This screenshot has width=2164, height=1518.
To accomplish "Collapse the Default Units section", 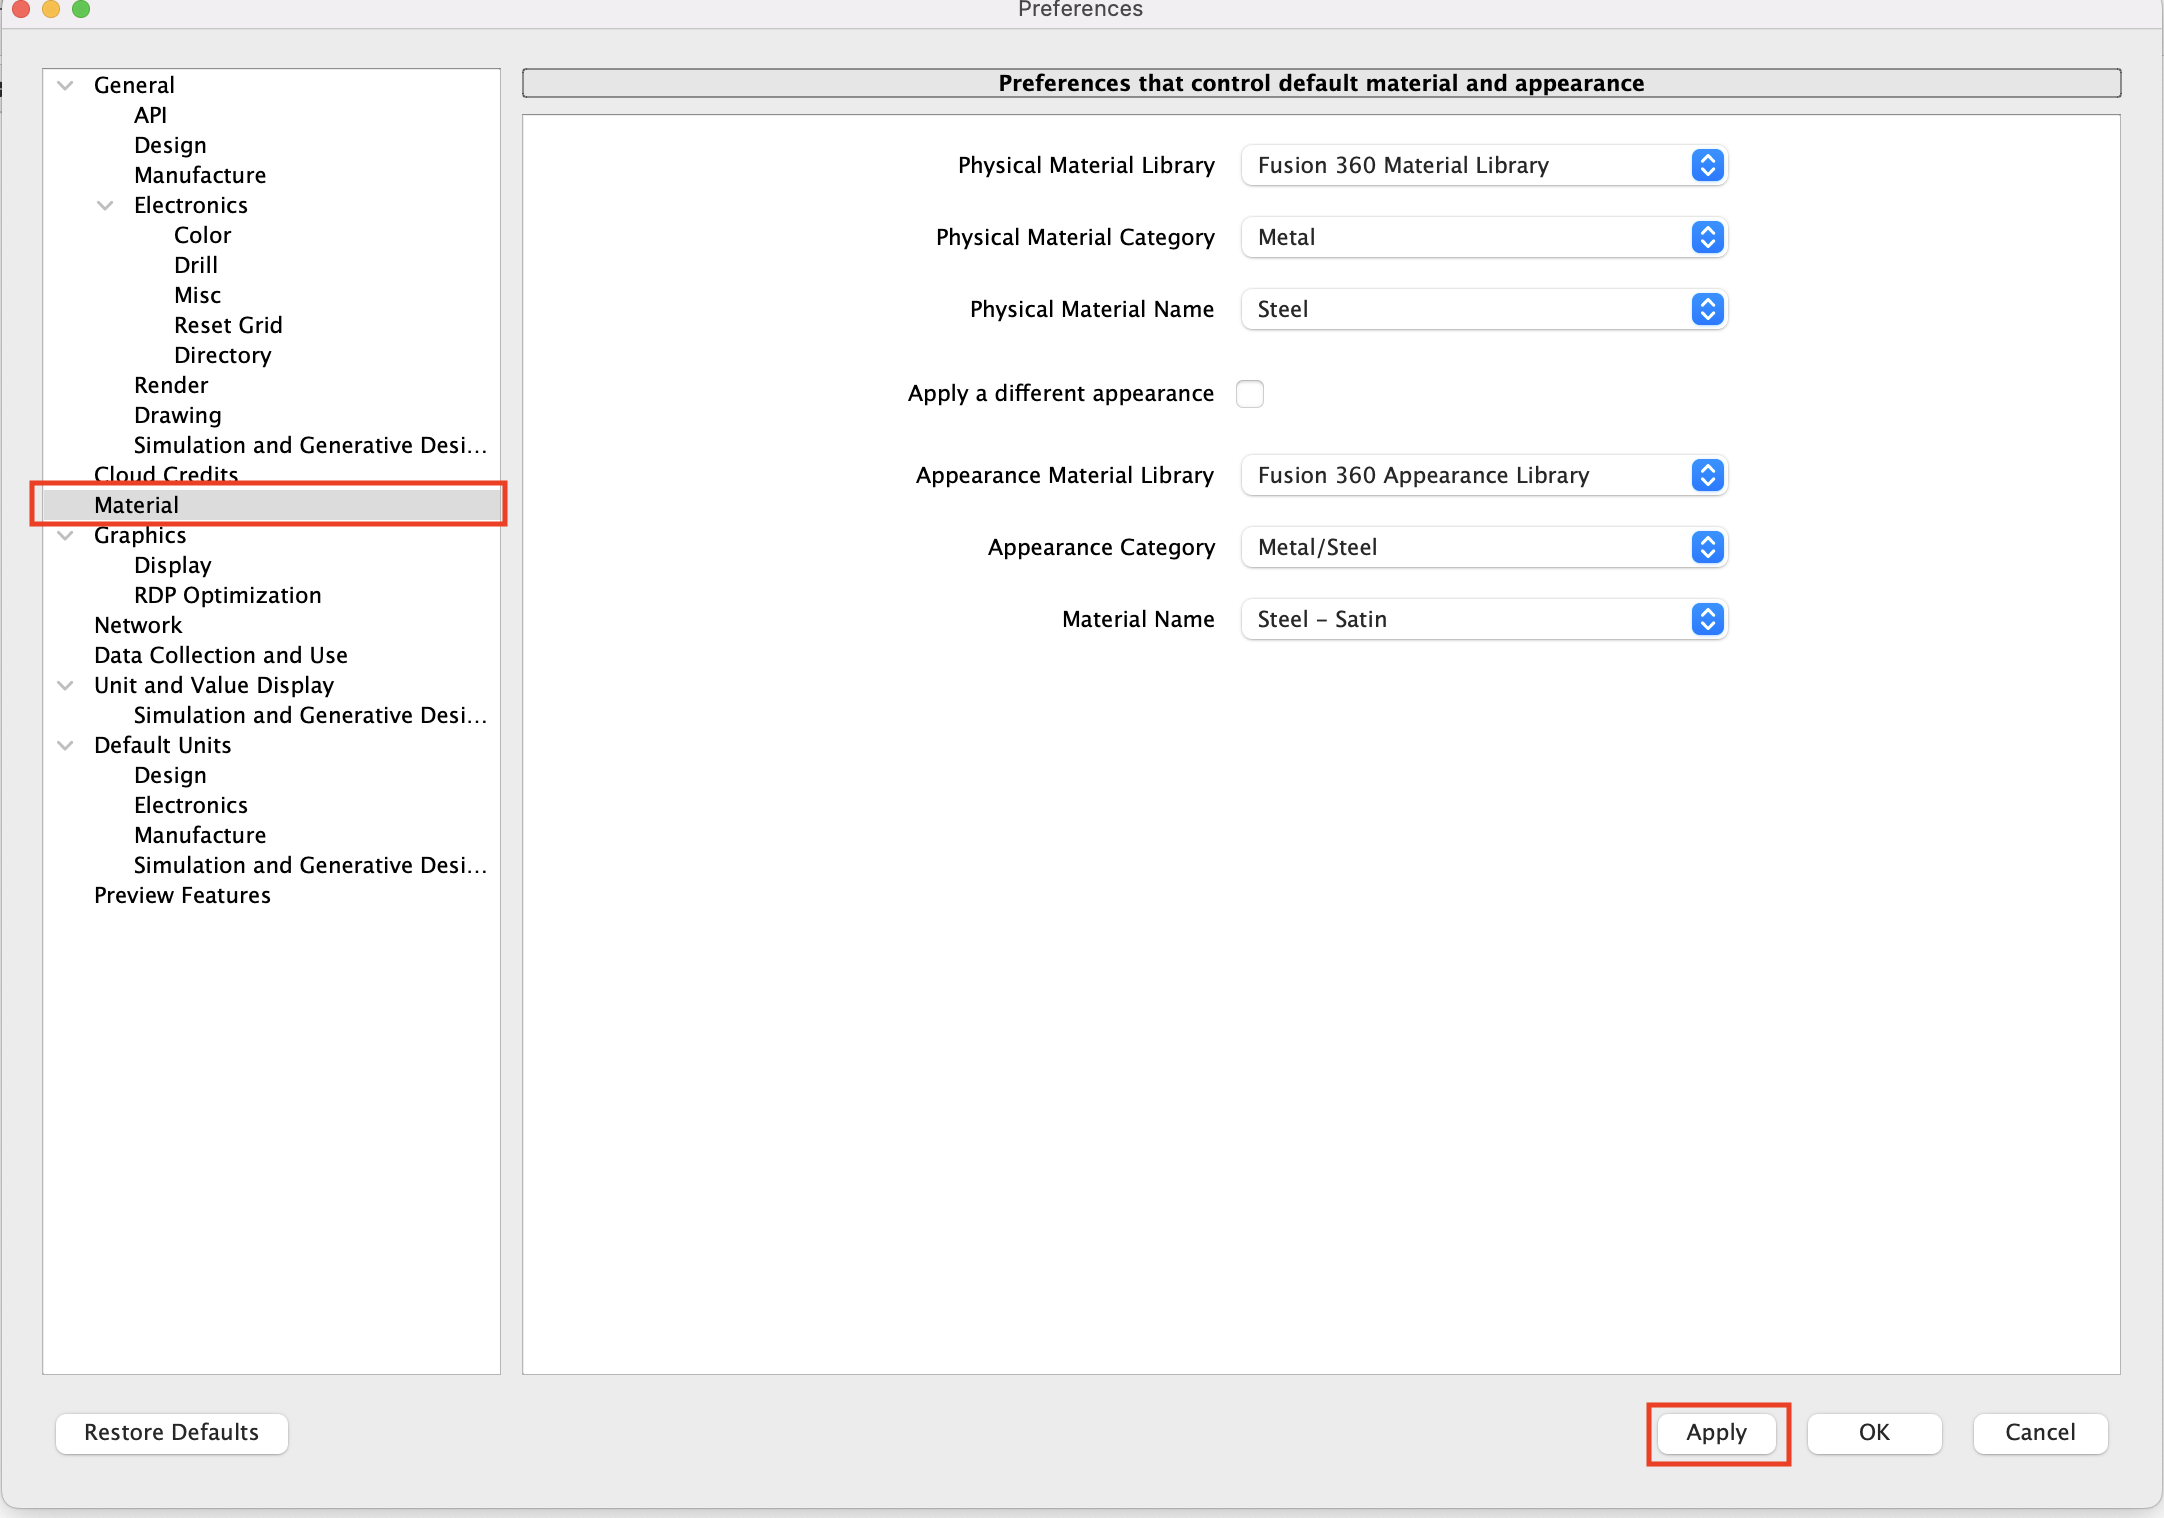I will coord(66,745).
